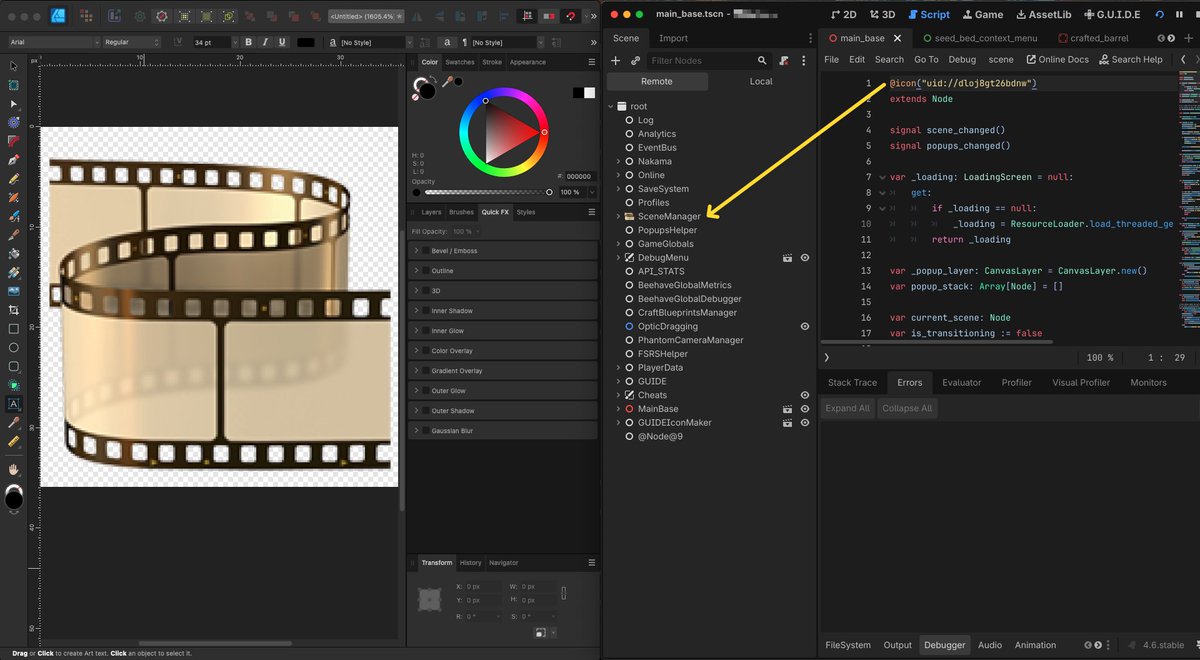Viewport: 1200px width, 660px height.
Task: Expand the Nakama node
Action: pos(618,161)
